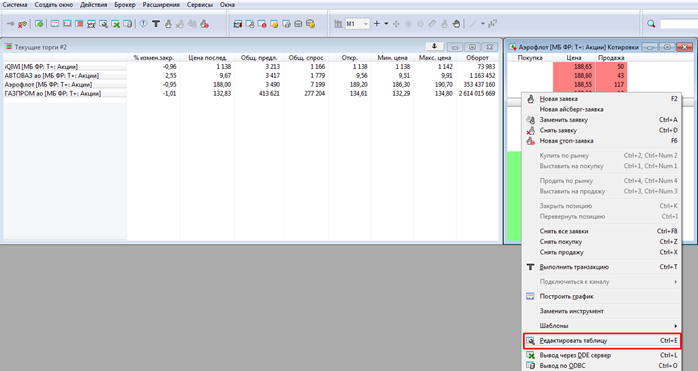Select the diagonal line drawing tool

473,24
